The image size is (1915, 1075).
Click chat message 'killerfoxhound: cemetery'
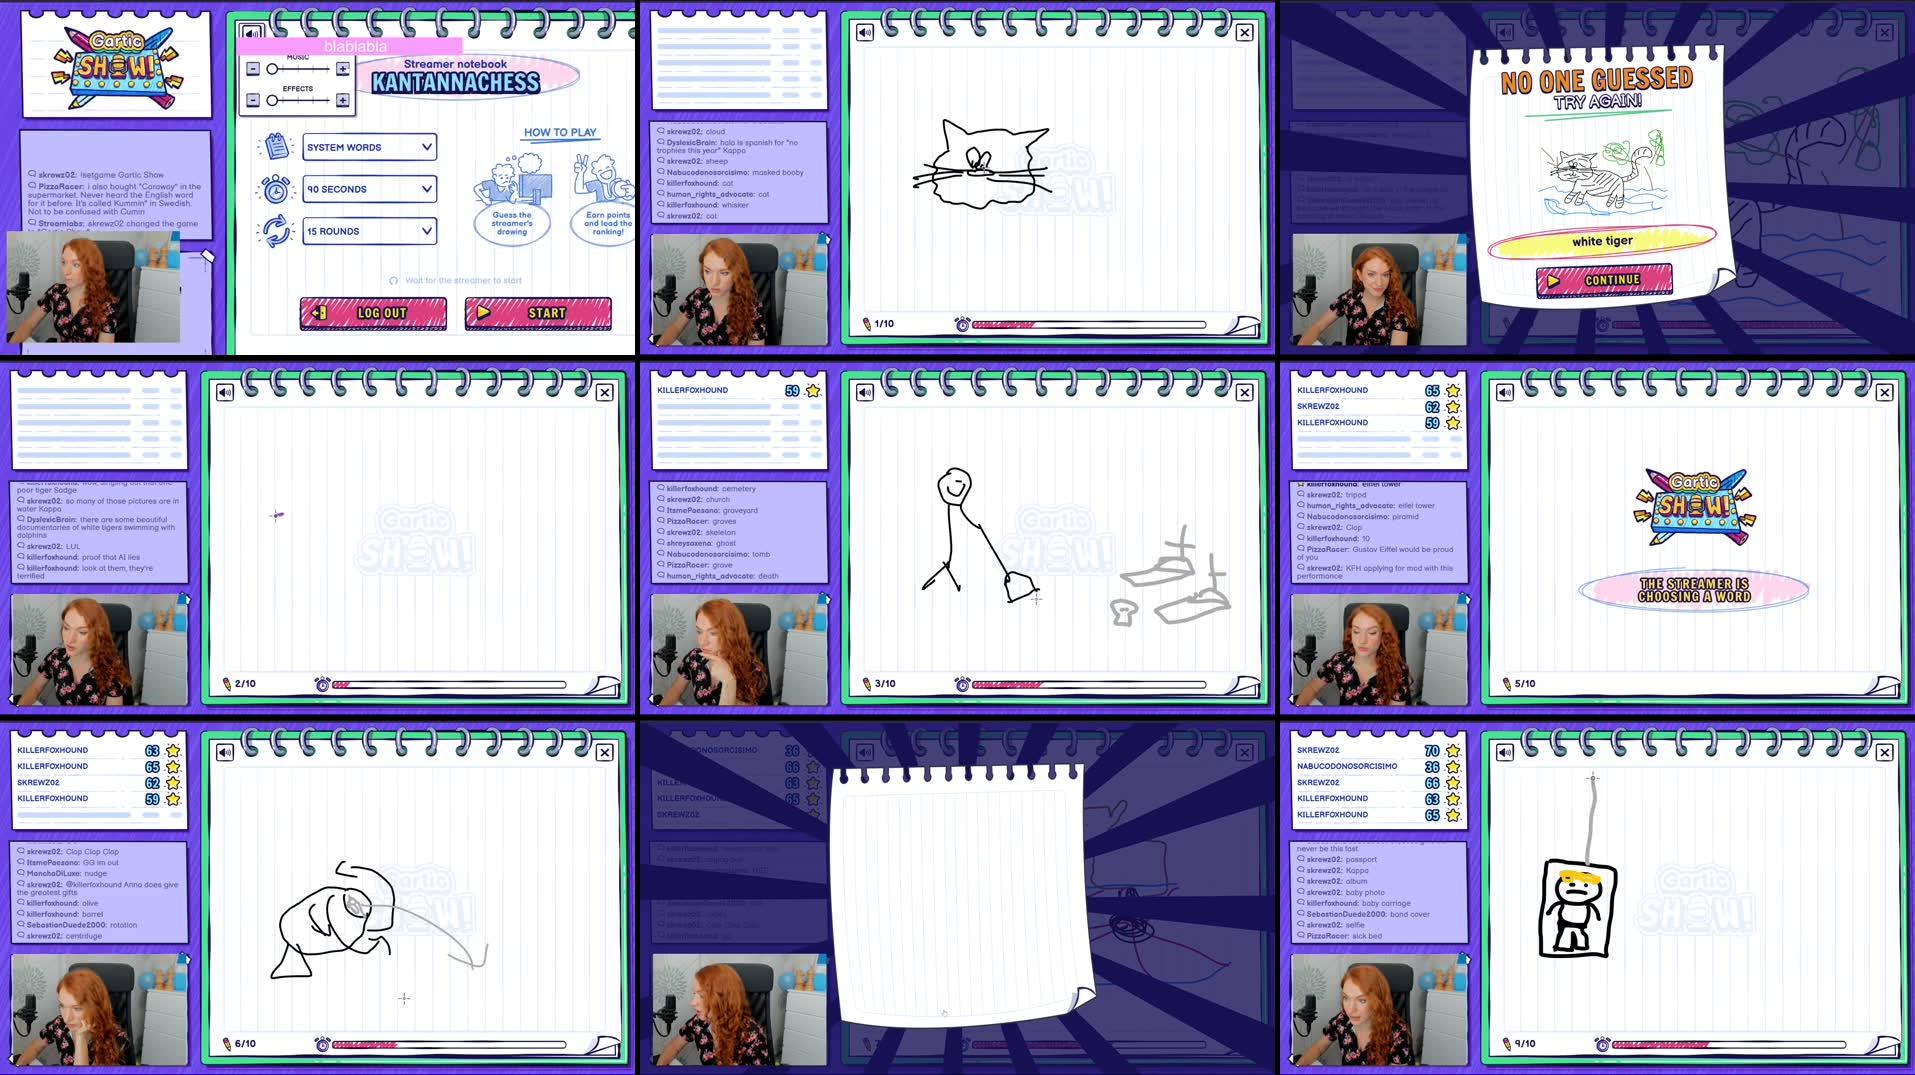(x=707, y=488)
